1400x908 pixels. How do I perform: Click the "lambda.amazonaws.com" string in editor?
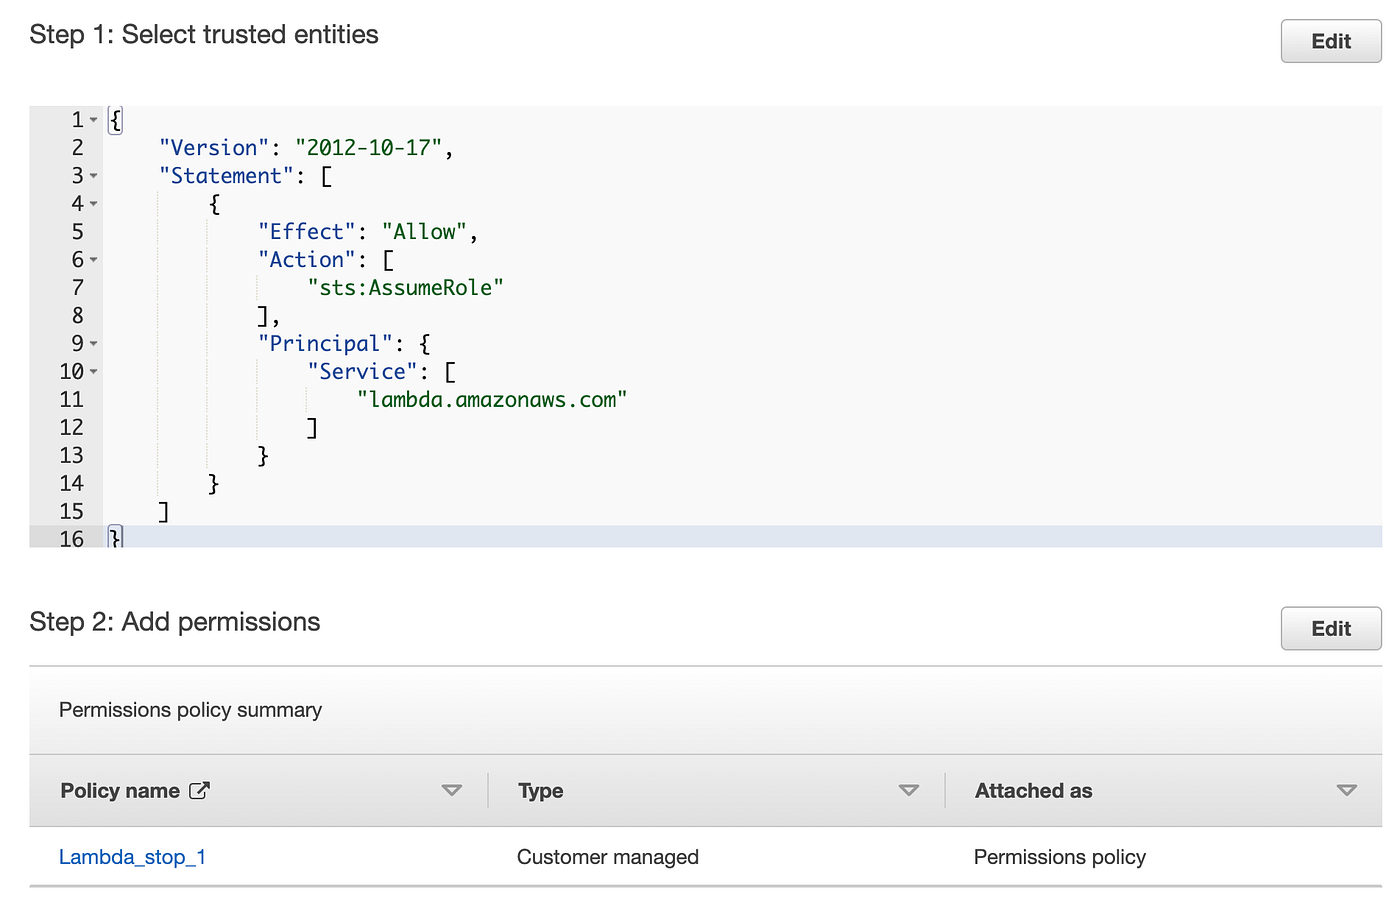492,400
